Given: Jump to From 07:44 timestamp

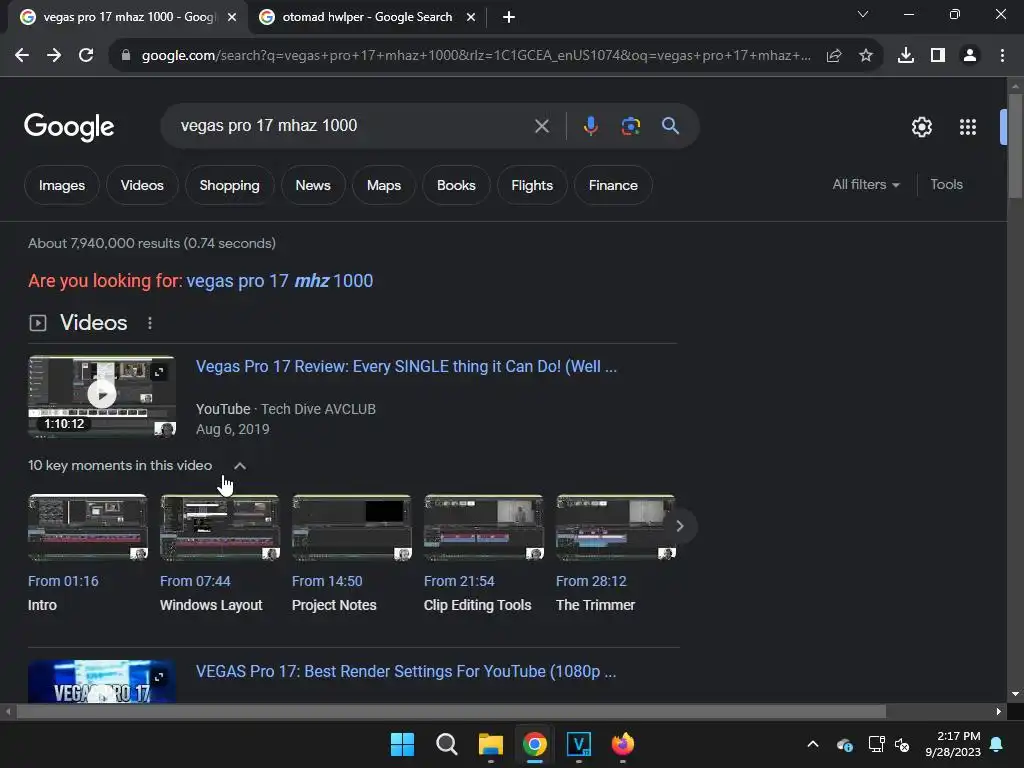Looking at the screenshot, I should pos(195,581).
